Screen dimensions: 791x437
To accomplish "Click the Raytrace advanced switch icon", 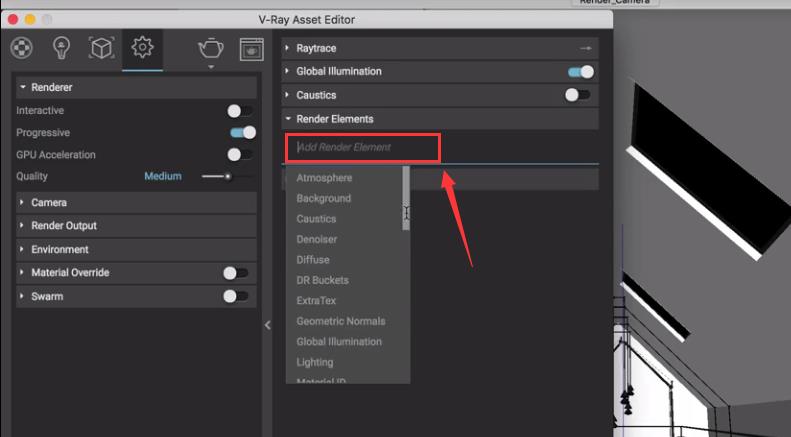I will (x=585, y=48).
